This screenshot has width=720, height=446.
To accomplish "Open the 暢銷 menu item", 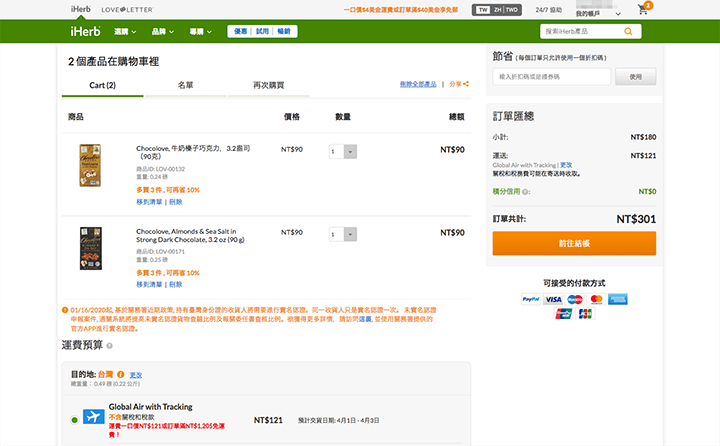I will coord(284,31).
